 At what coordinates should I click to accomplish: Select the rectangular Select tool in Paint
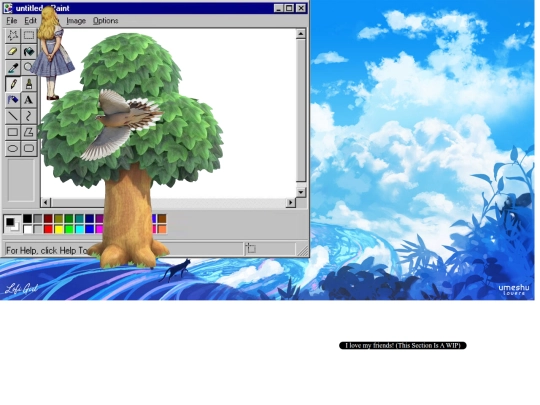[x=29, y=35]
